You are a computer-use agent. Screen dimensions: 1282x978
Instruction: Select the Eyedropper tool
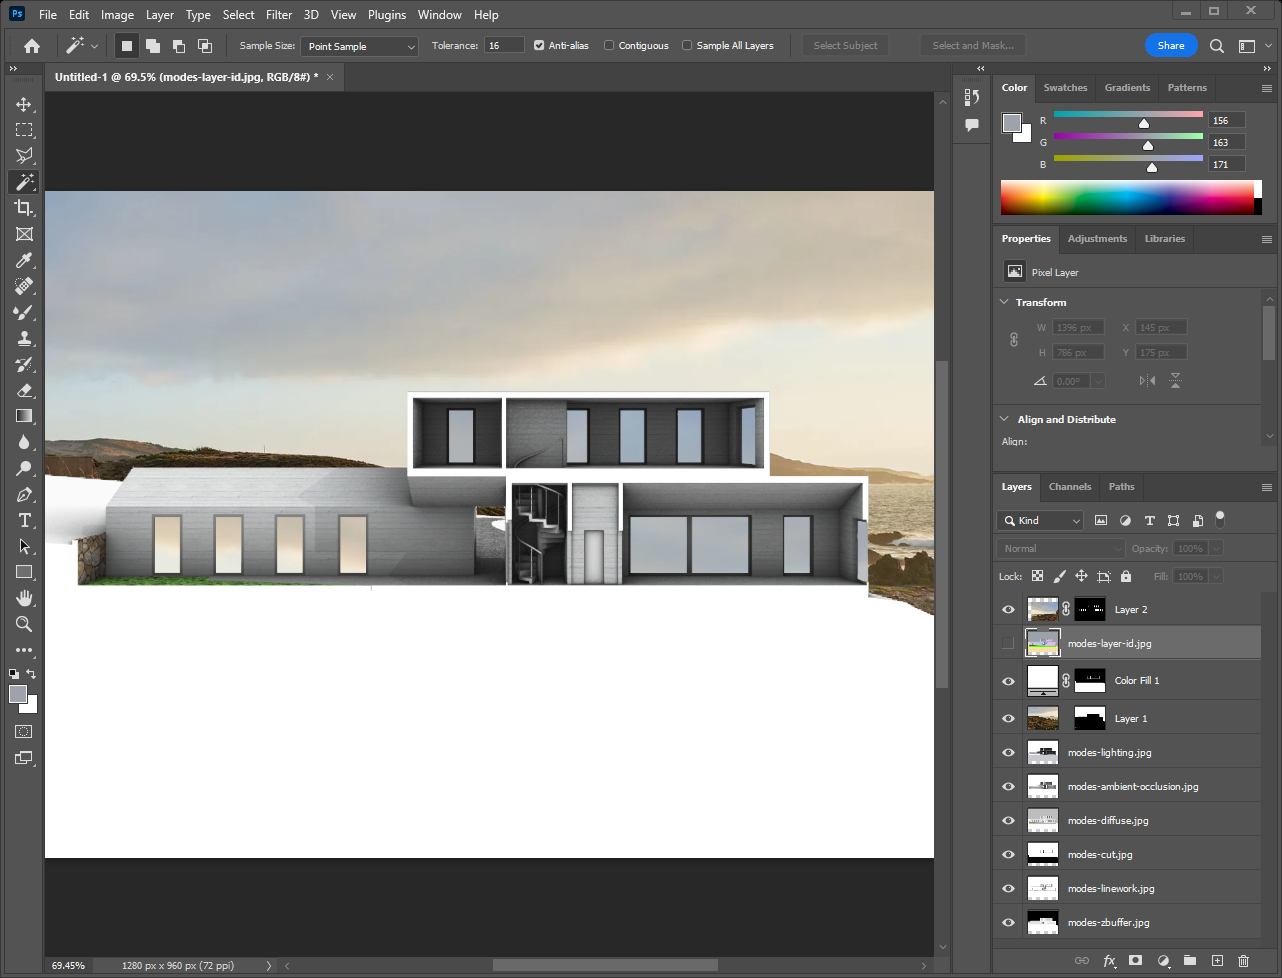click(24, 260)
